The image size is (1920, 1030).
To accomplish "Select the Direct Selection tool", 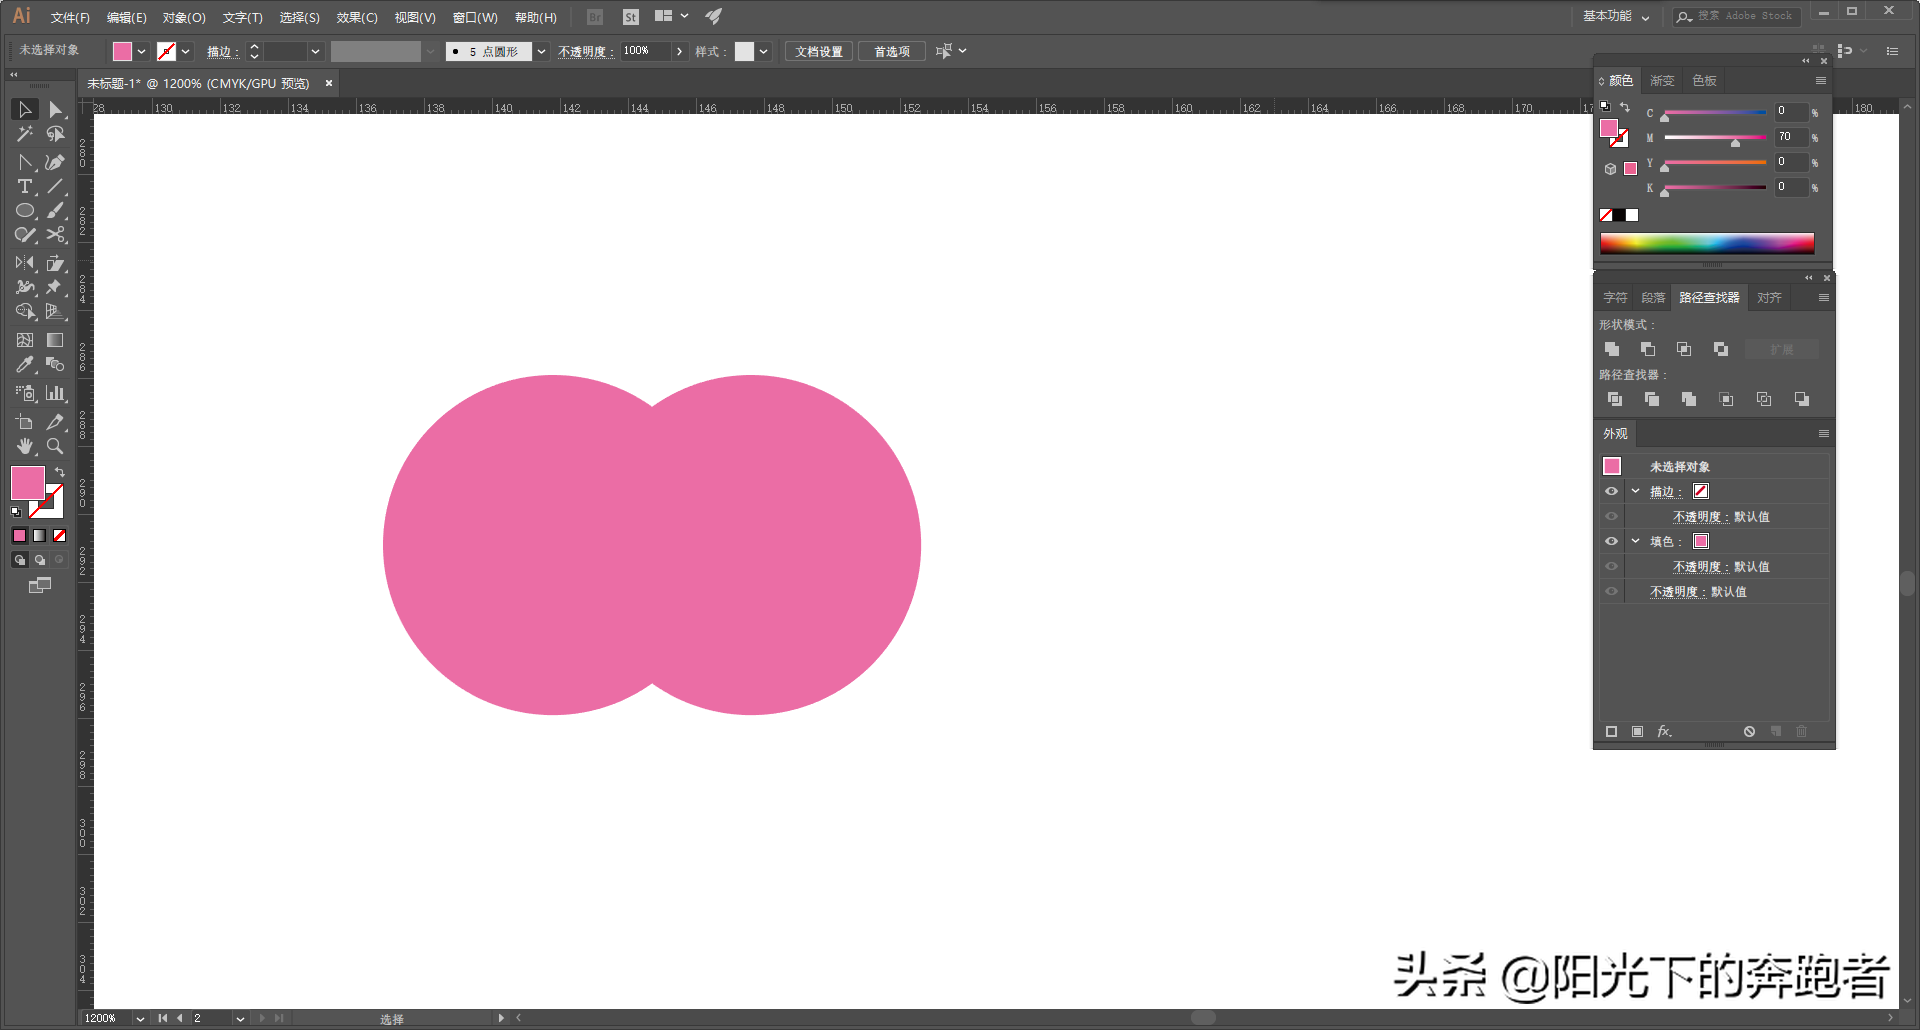I will 55,110.
